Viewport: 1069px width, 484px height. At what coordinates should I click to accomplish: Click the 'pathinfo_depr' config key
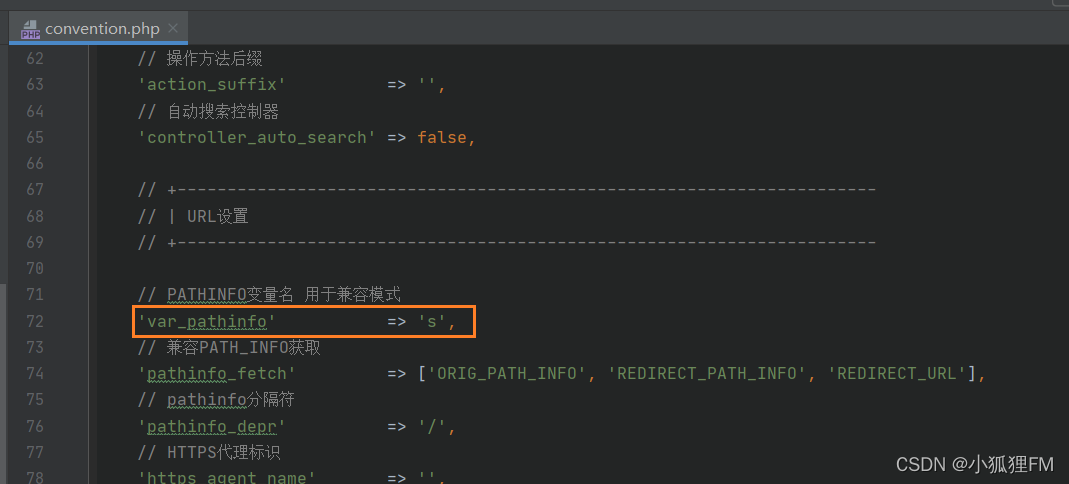point(211,427)
